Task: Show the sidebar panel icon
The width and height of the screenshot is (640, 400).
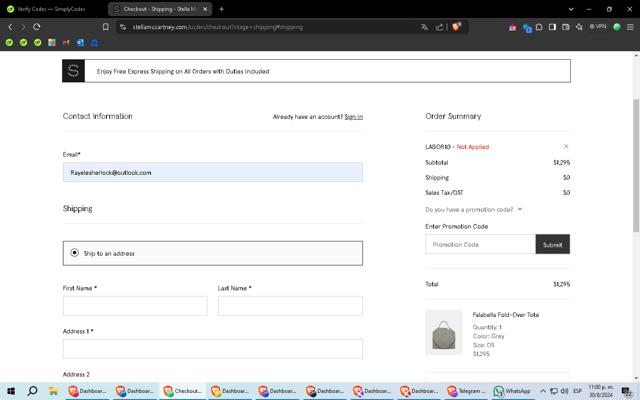Action: pos(552,27)
